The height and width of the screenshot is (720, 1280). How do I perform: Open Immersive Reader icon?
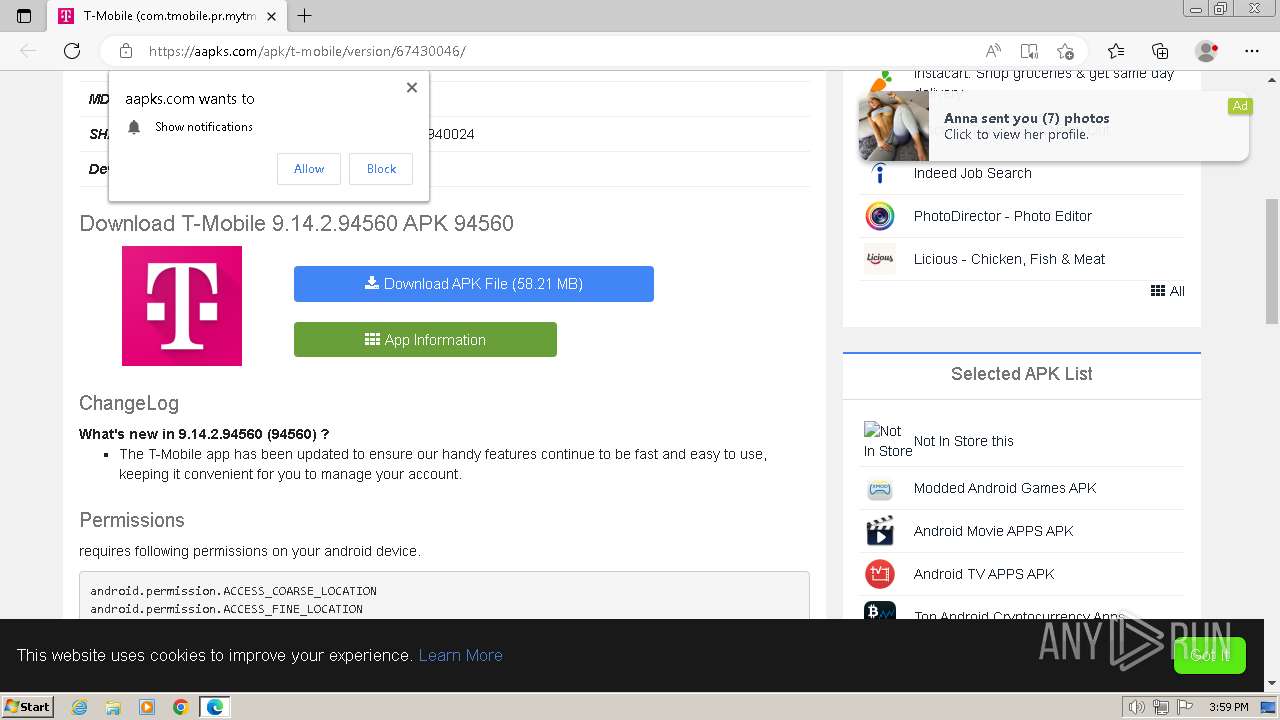pos(1029,51)
